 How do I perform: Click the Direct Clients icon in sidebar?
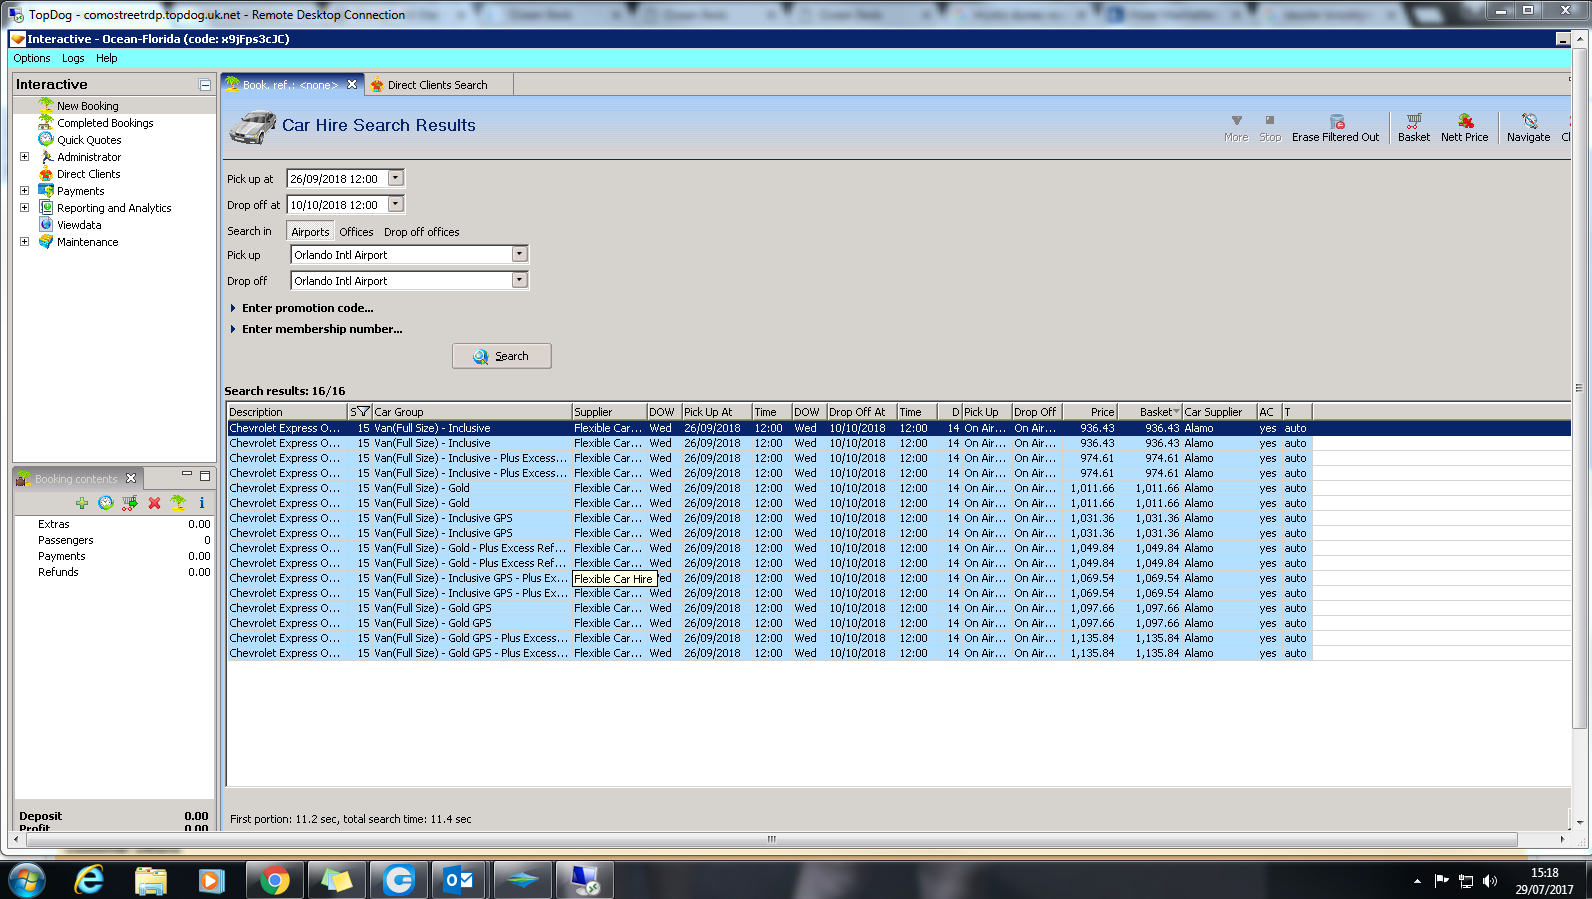[x=46, y=173]
